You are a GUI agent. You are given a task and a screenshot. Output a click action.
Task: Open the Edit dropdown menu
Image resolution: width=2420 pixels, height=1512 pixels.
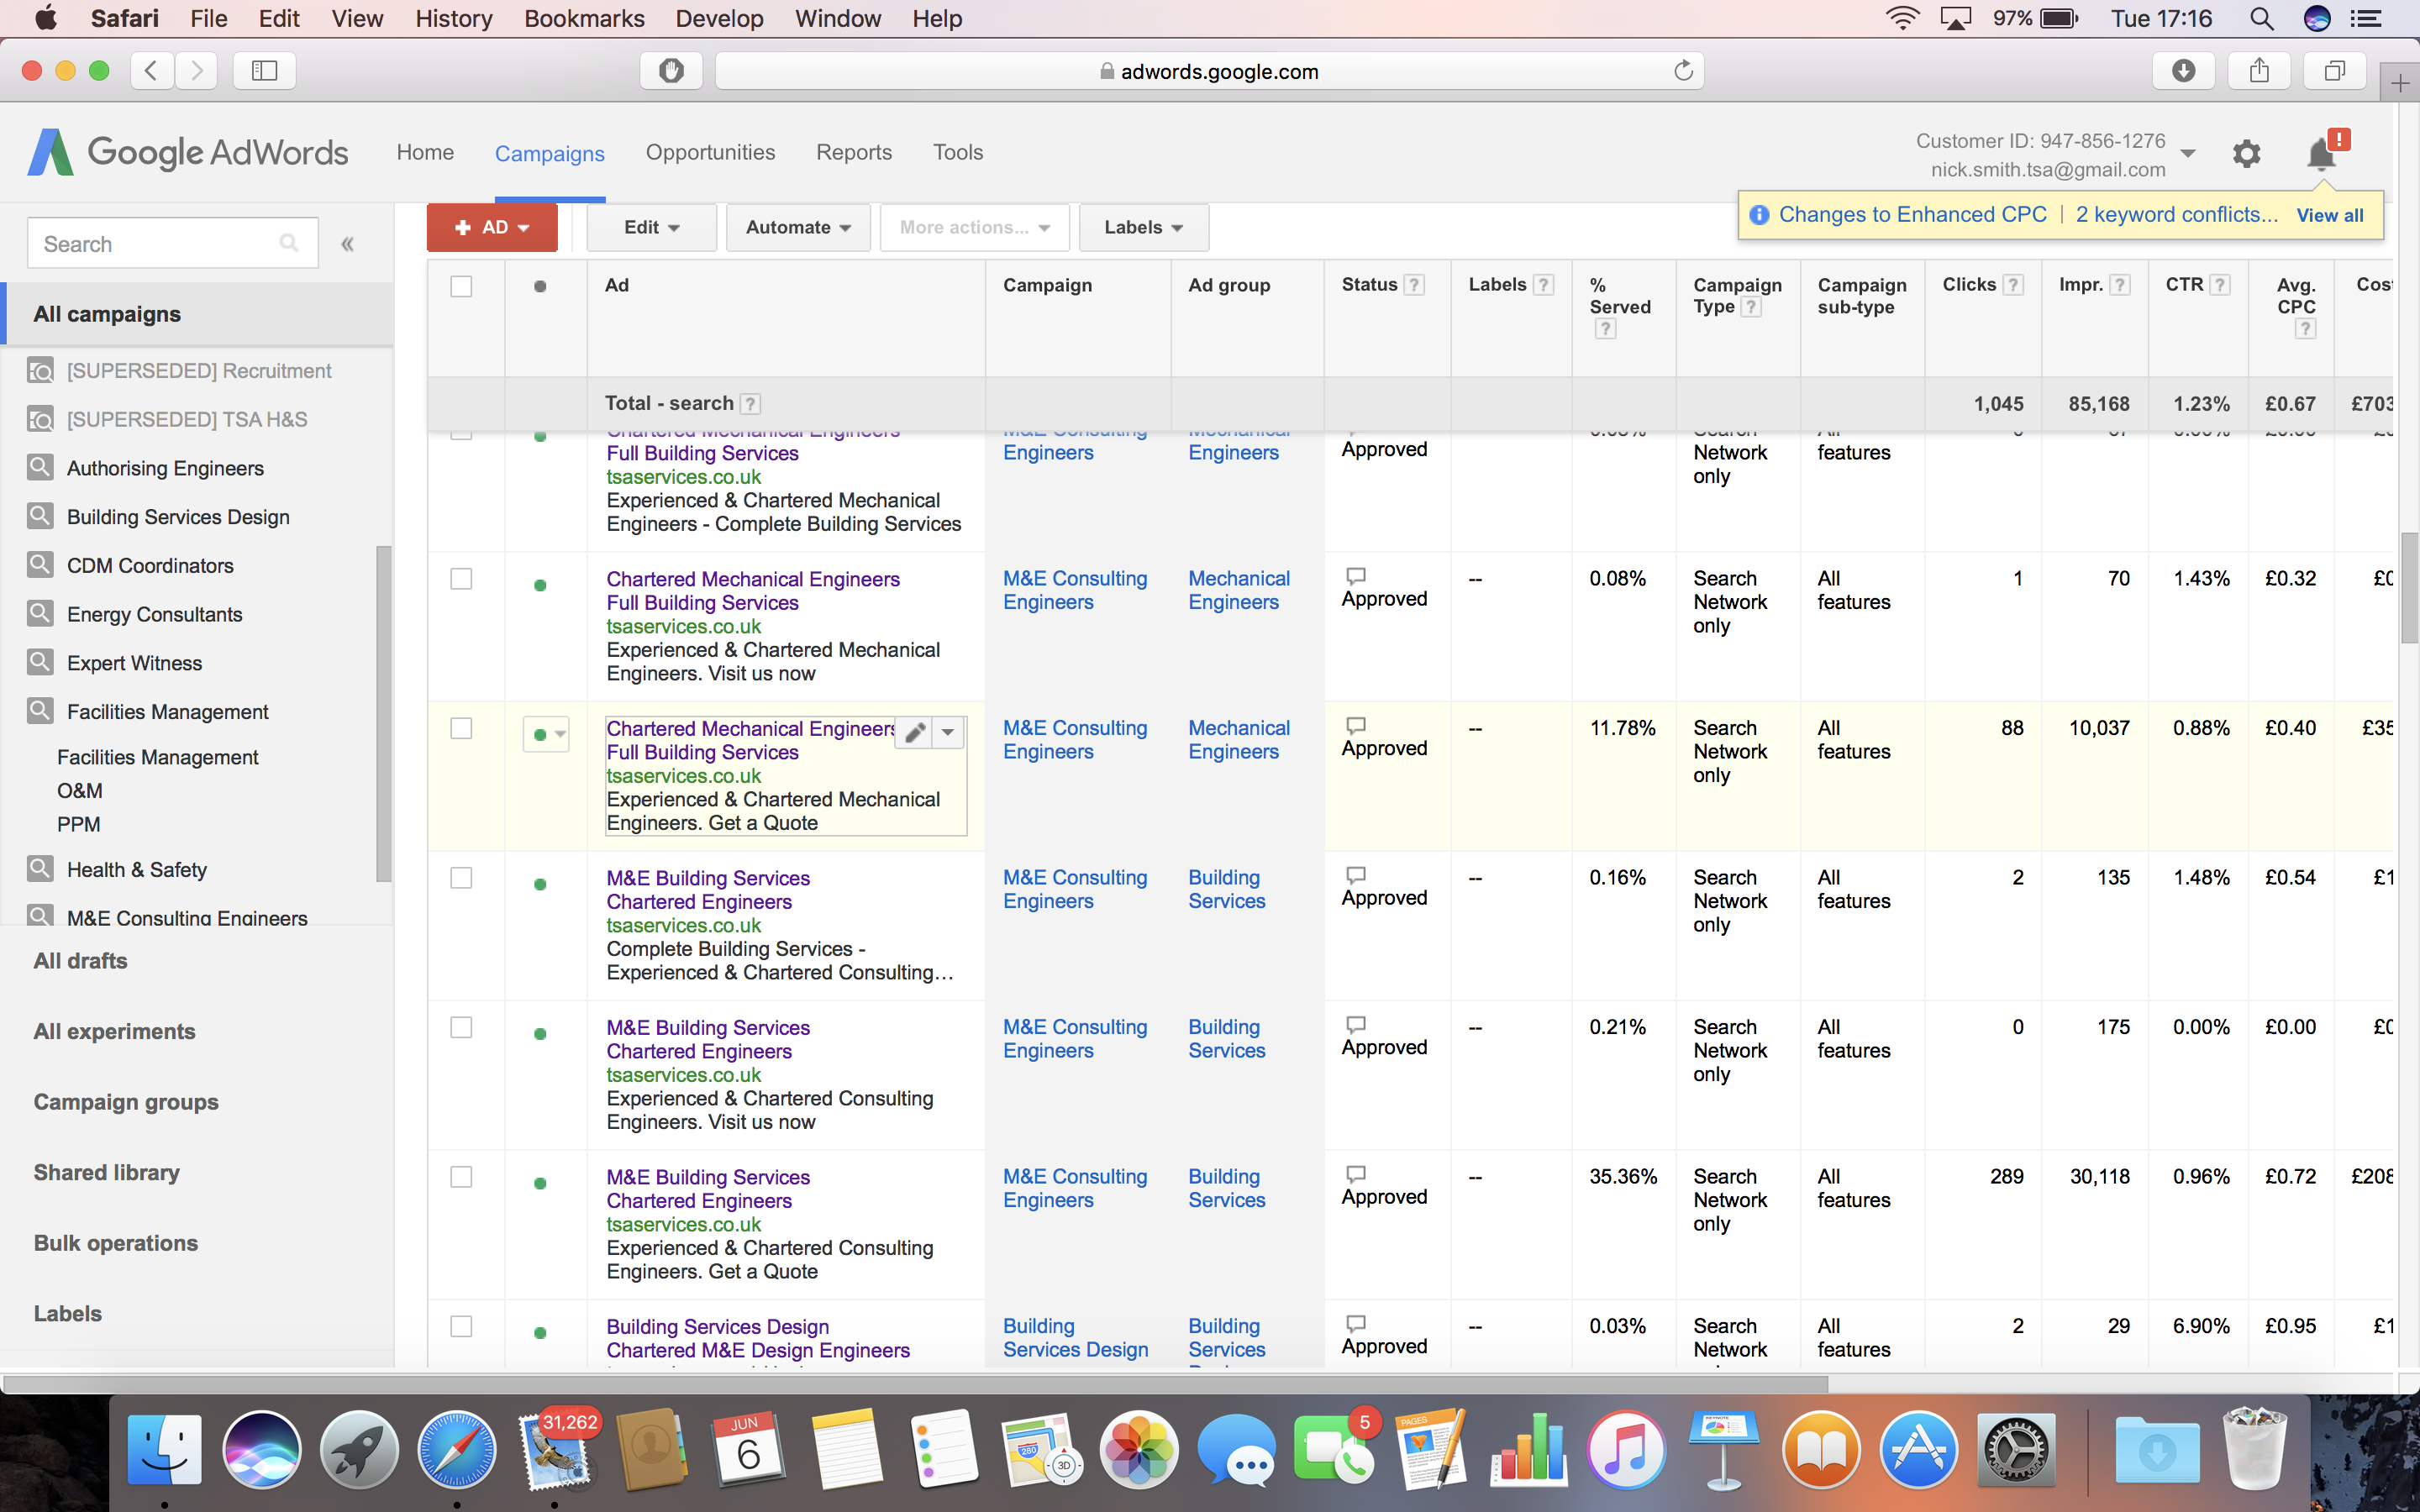pos(651,228)
